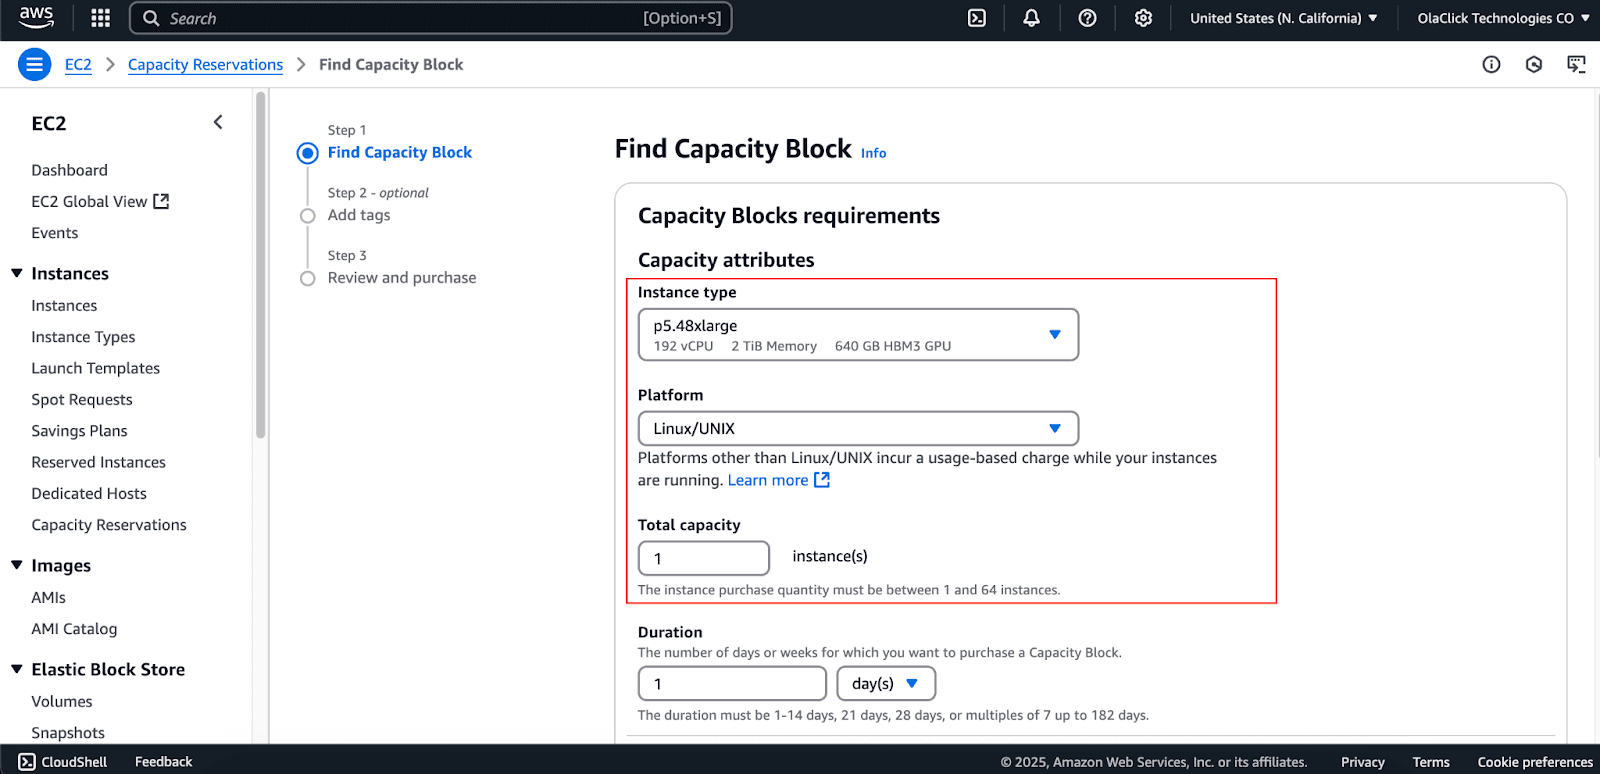Click the EC2 sidebar heading
Image resolution: width=1600 pixels, height=774 pixels.
pos(49,123)
